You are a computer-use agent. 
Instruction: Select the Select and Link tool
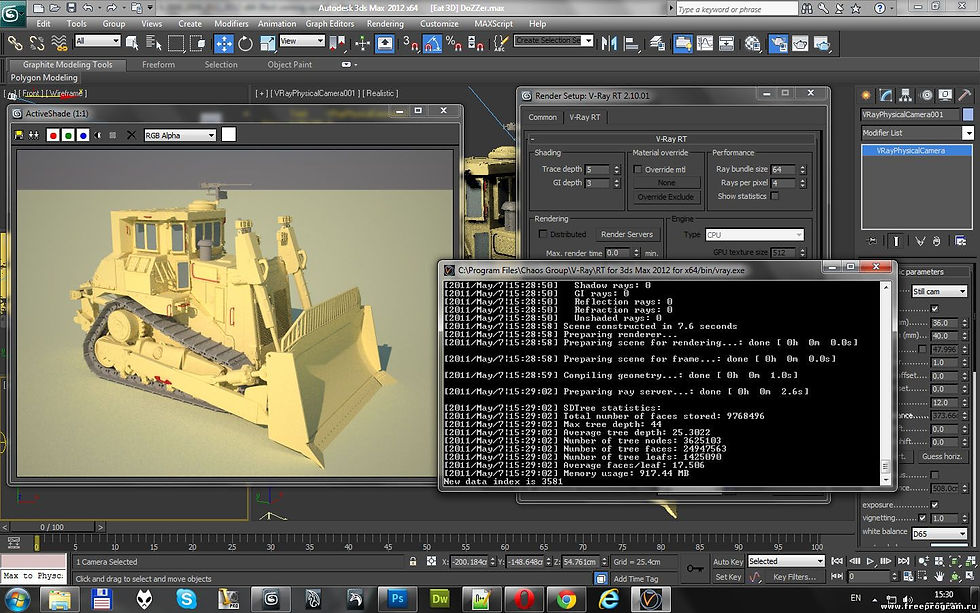(15, 43)
